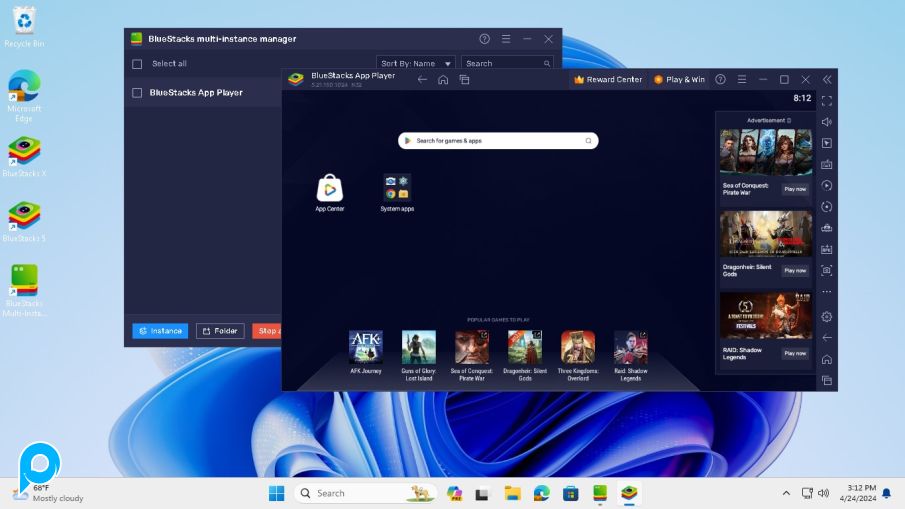The width and height of the screenshot is (905, 509).
Task: Open the App Center icon
Action: 329,188
